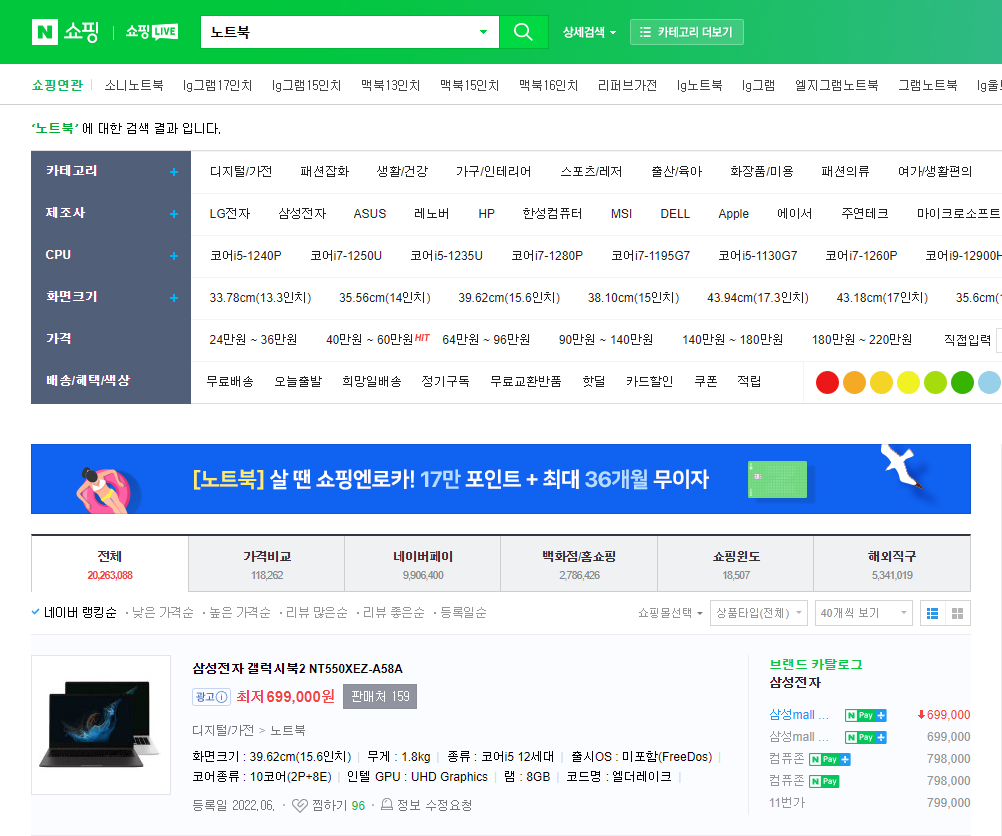Select the list view layout icon
The width and height of the screenshot is (1002, 836).
tap(935, 613)
